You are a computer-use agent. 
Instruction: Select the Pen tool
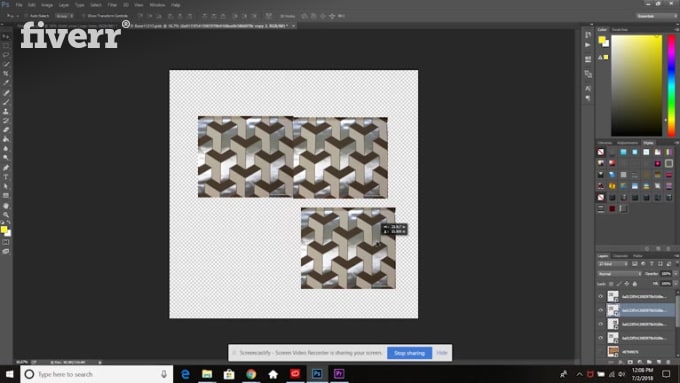pos(6,167)
